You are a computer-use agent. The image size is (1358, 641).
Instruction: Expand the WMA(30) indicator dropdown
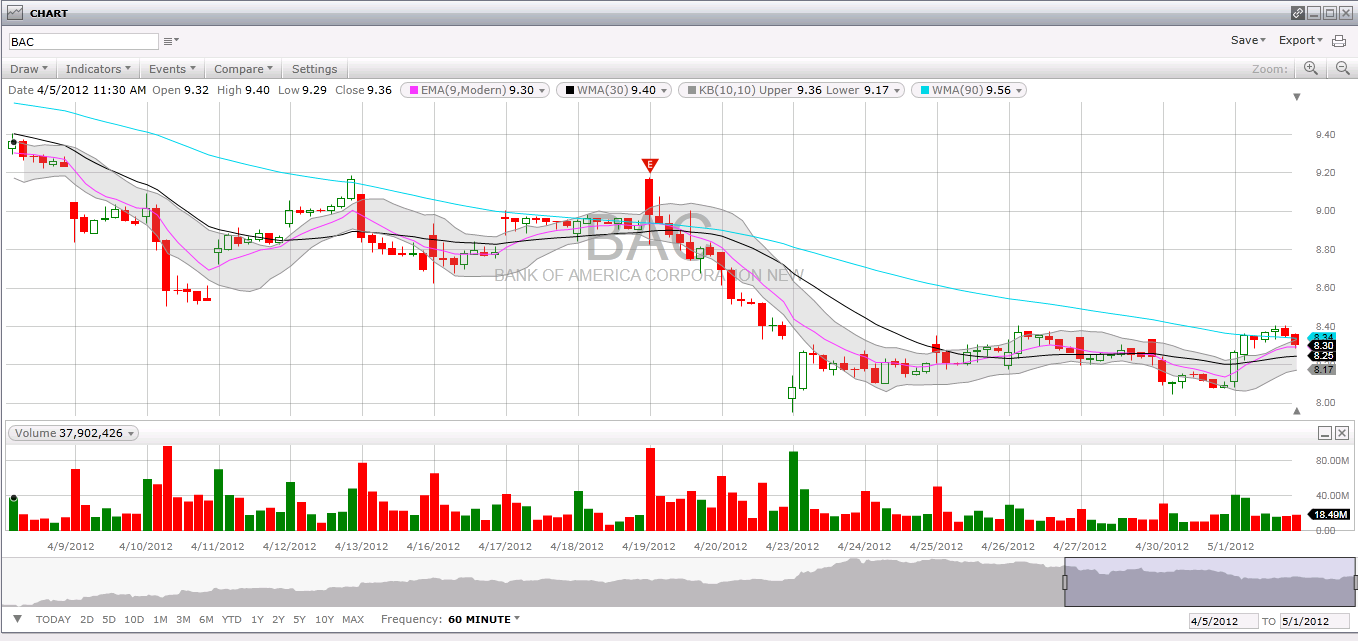click(665, 90)
